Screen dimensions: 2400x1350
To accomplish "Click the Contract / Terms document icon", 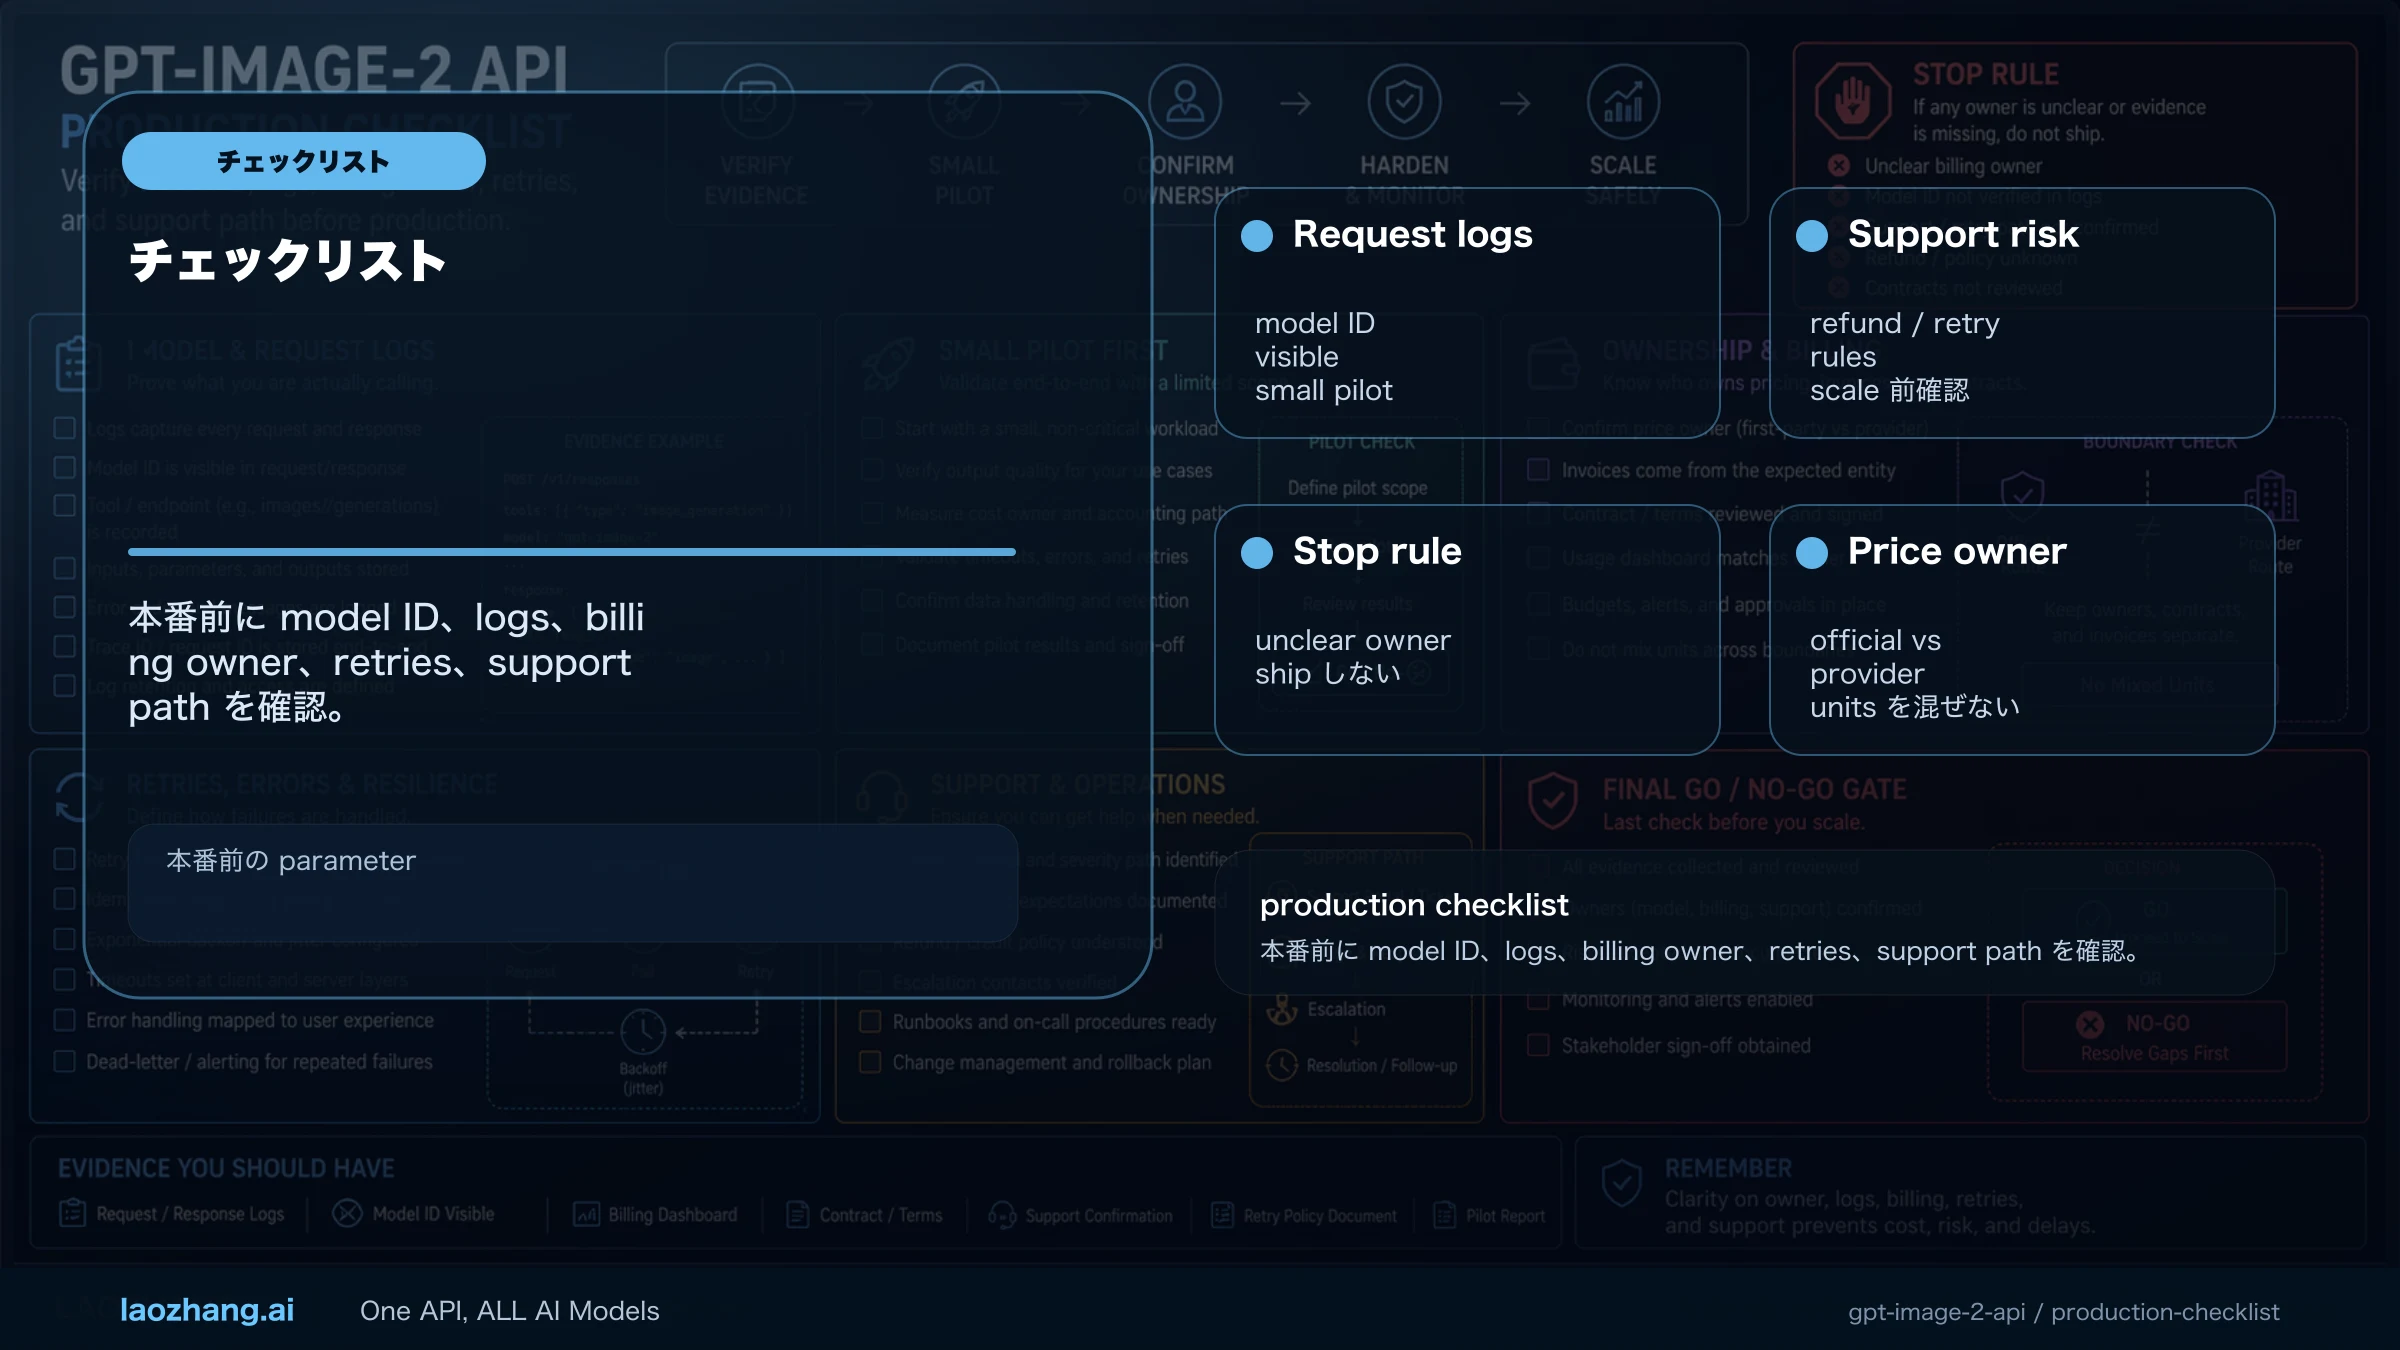I will tap(797, 1214).
